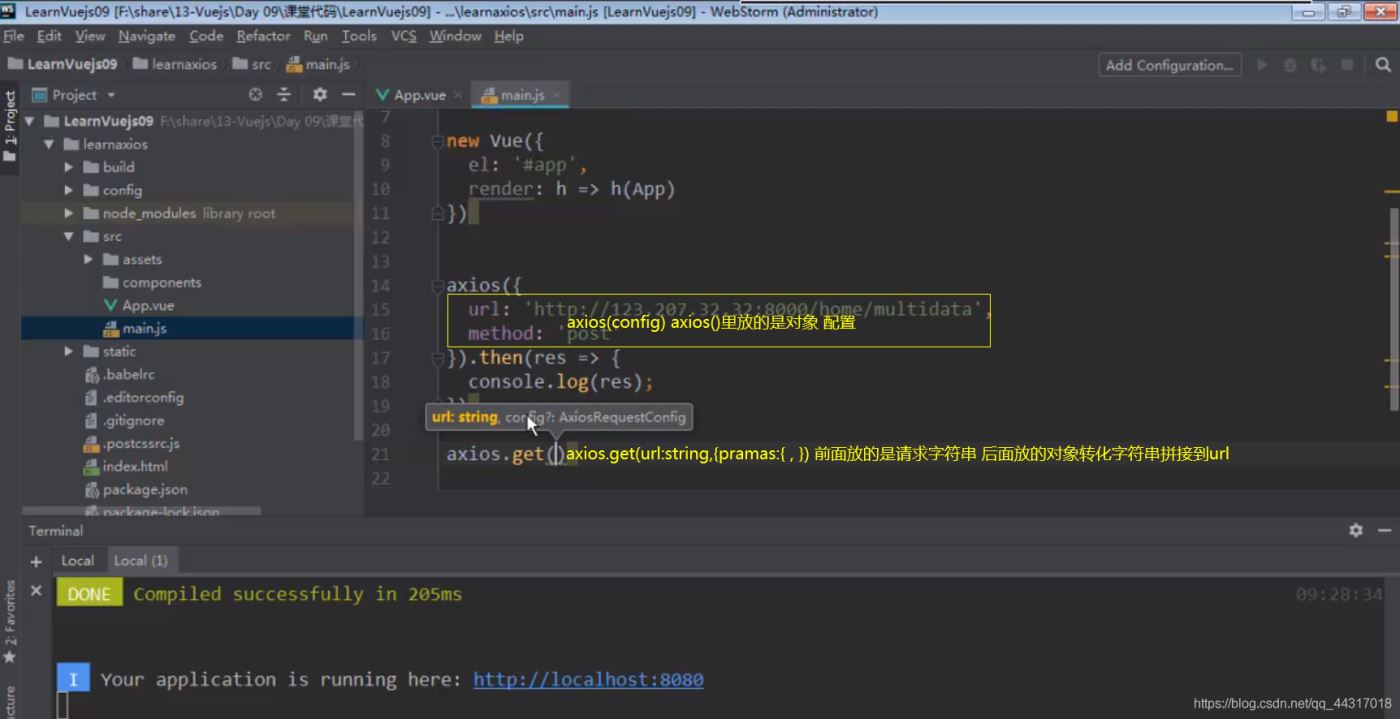Screen dimensions: 1400x719
Task: Switch to the Local (1) terminal tab
Action: pos(140,561)
